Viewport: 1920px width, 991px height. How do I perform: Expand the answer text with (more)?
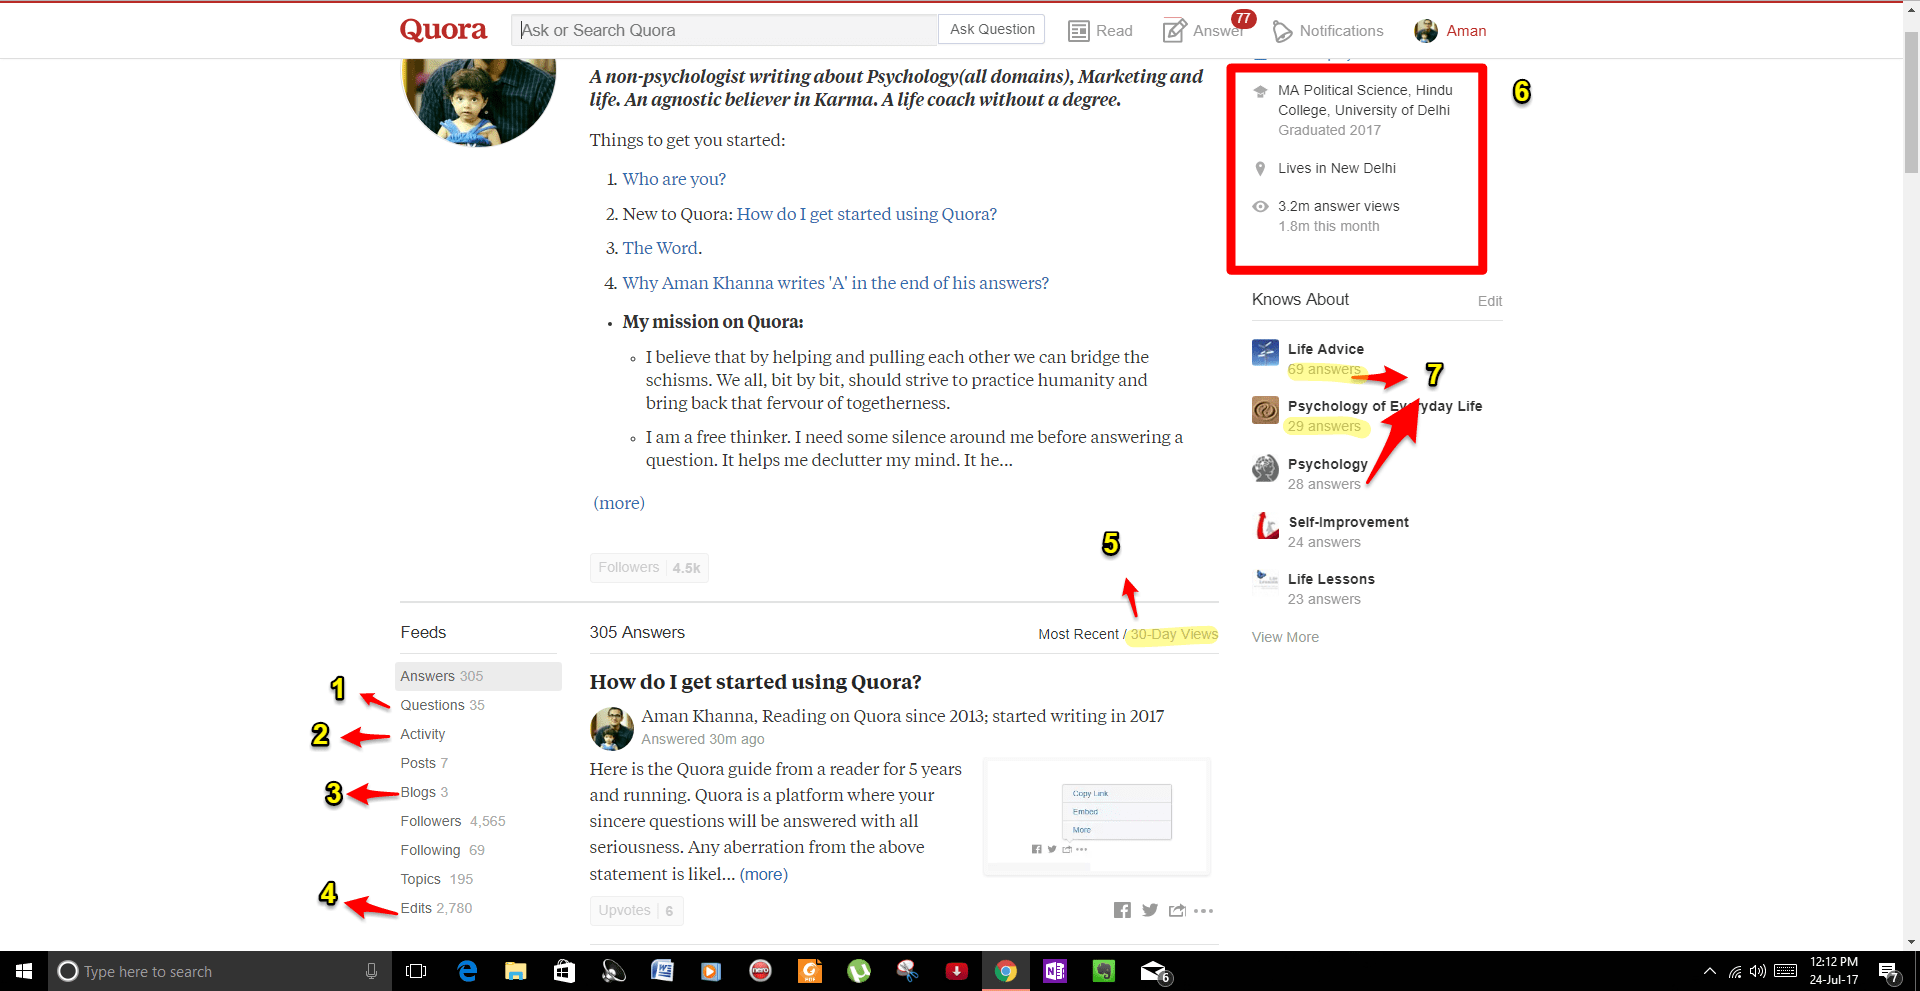tap(764, 874)
